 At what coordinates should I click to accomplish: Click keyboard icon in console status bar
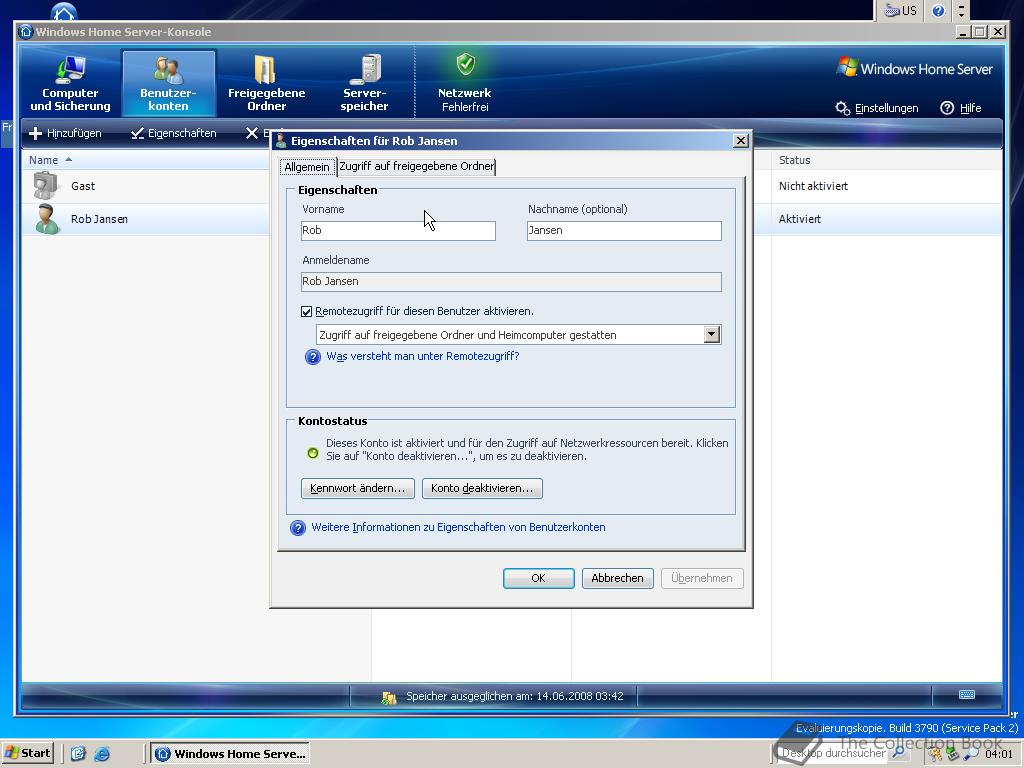(967, 695)
